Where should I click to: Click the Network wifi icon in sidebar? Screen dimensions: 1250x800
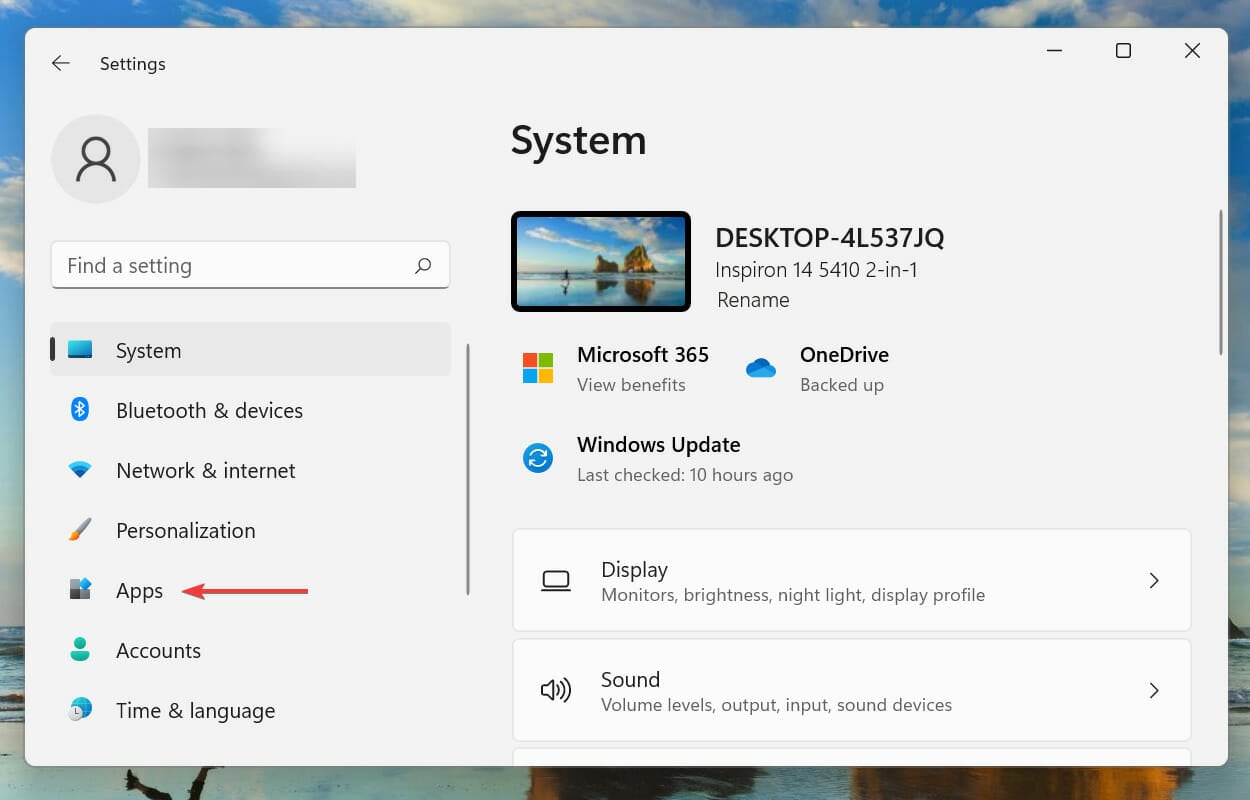[80, 470]
